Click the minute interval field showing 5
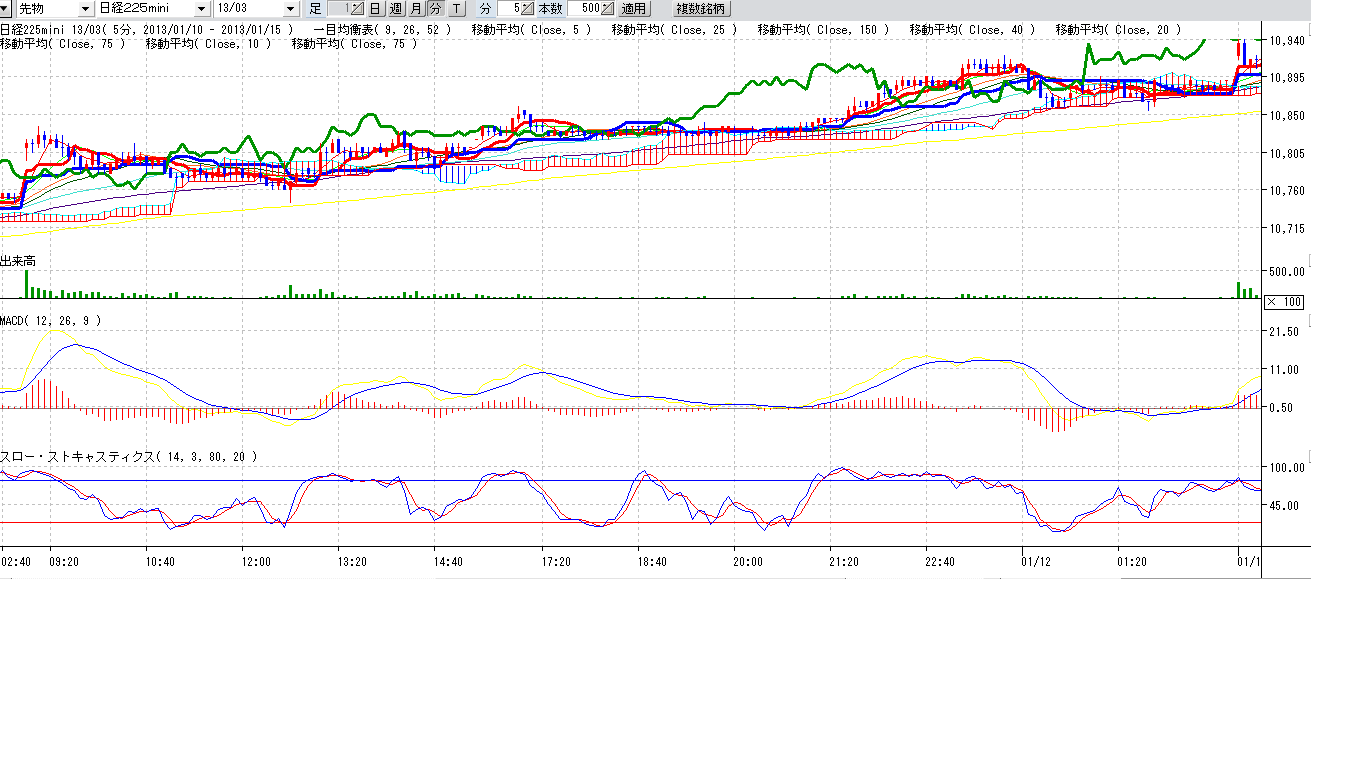Viewport: 1366px width, 768px height. click(511, 9)
